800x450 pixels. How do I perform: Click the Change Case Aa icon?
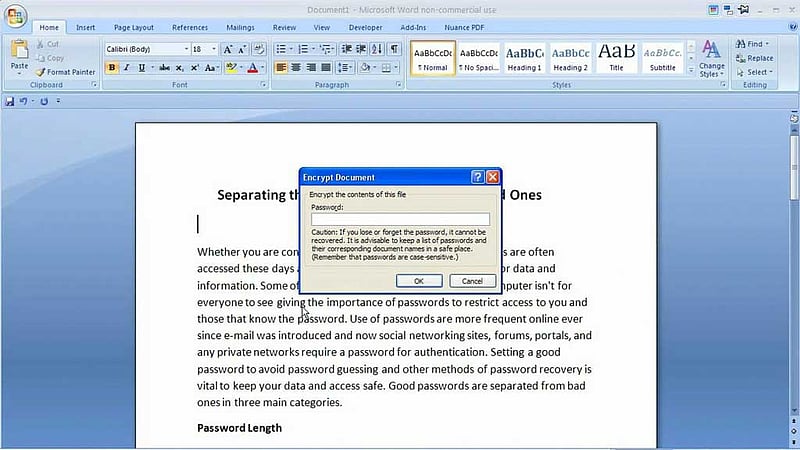point(210,67)
